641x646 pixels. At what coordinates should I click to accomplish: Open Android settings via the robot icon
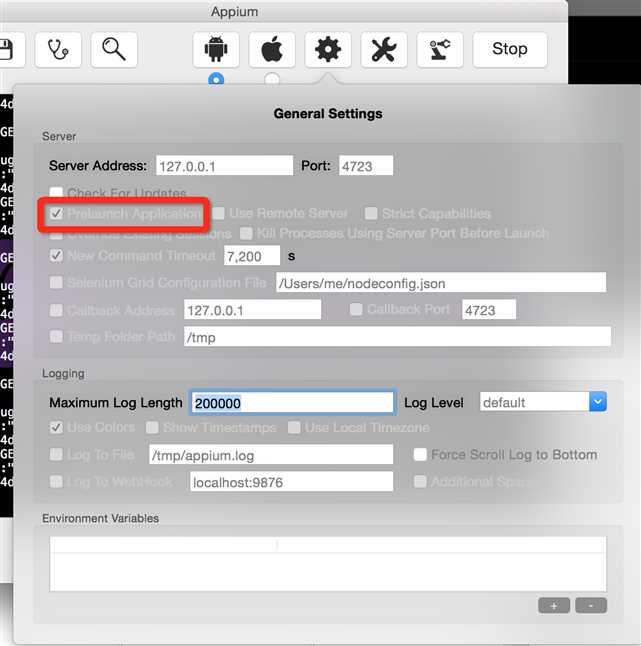(x=216, y=49)
